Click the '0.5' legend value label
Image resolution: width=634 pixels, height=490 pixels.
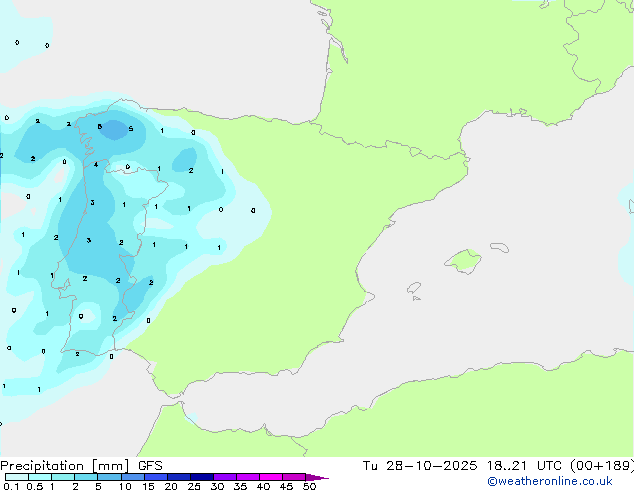pyautogui.click(x=34, y=486)
